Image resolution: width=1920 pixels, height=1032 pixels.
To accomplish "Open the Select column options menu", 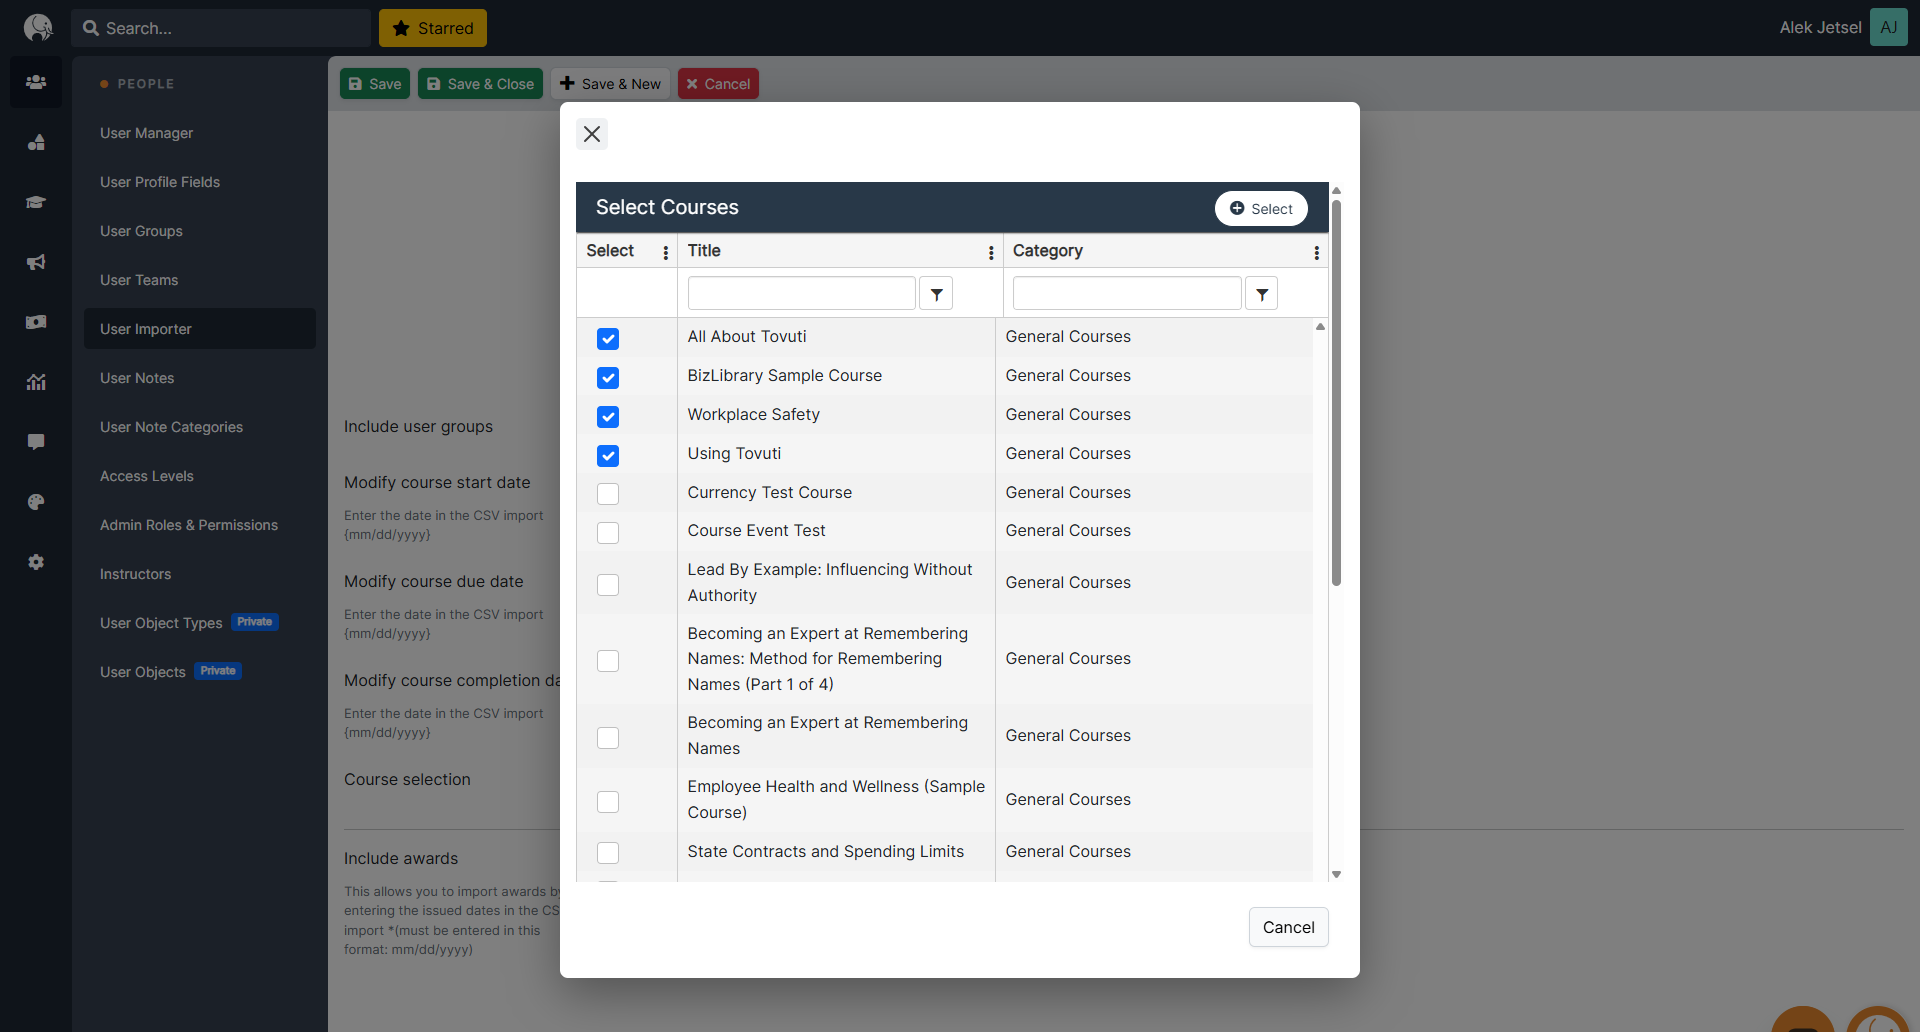I will pyautogui.click(x=665, y=253).
